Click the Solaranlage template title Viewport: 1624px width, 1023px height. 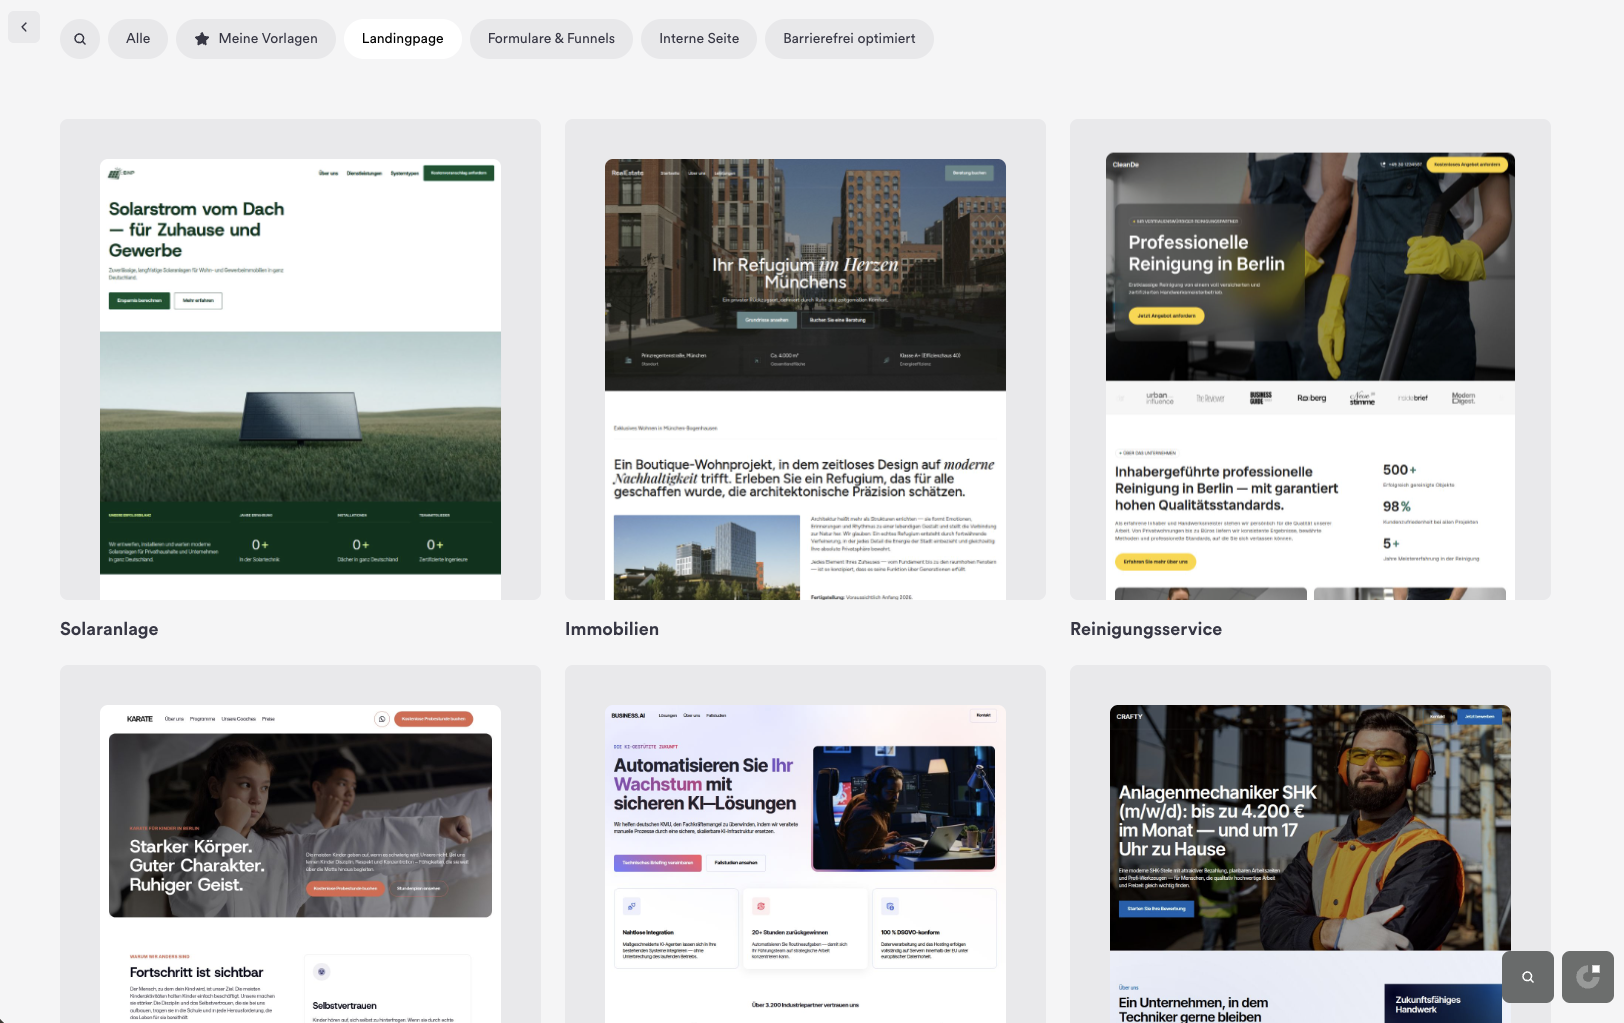[109, 629]
